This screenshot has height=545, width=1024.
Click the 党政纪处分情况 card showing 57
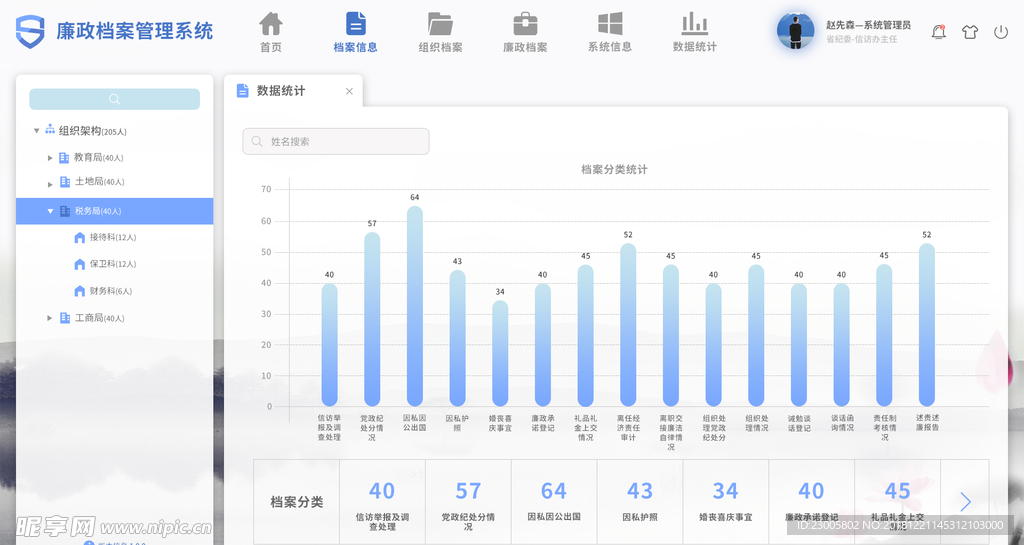[x=468, y=501]
